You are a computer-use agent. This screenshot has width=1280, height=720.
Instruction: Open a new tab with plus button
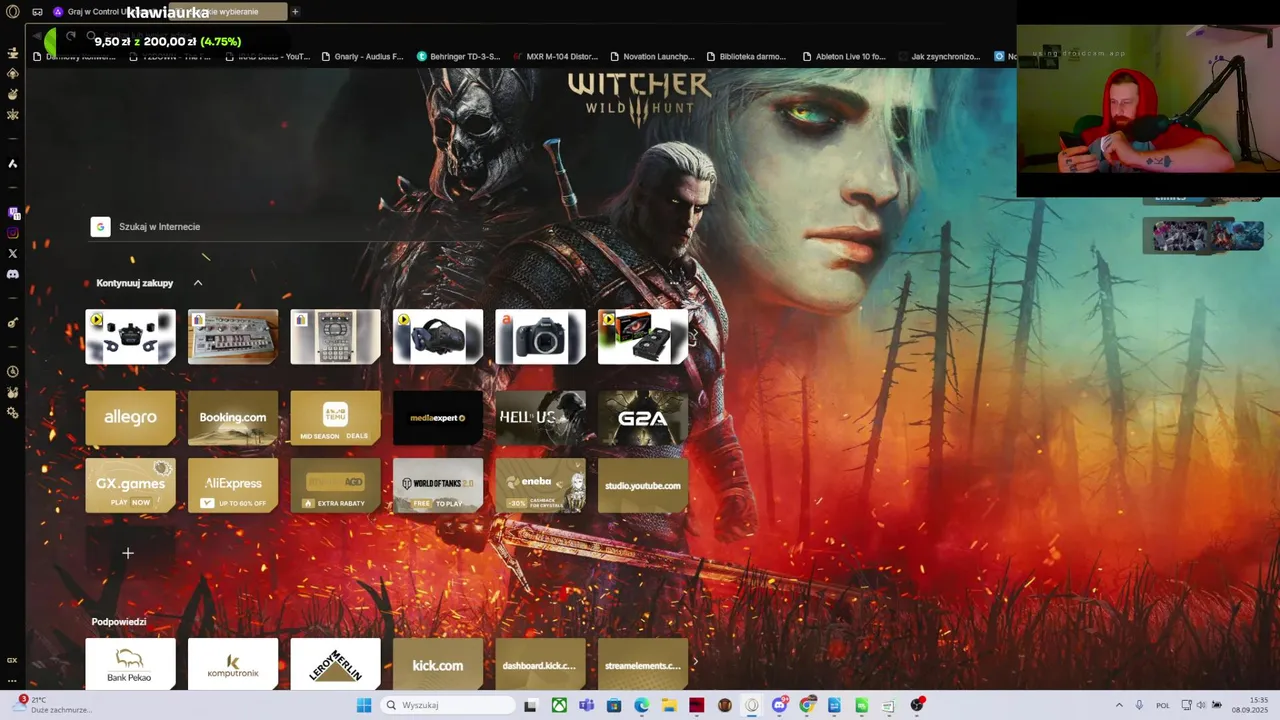point(295,12)
